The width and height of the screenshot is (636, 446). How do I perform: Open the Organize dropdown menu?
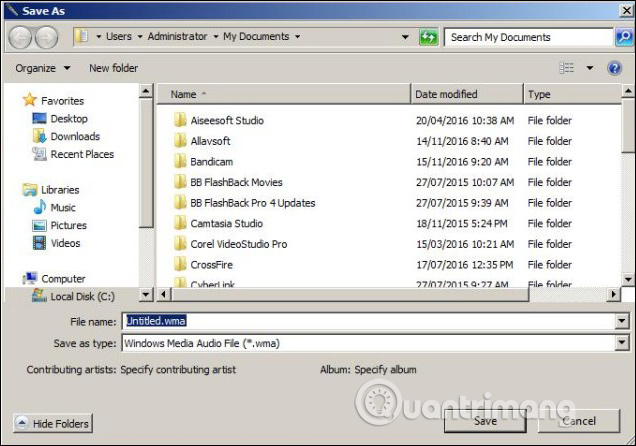[43, 68]
